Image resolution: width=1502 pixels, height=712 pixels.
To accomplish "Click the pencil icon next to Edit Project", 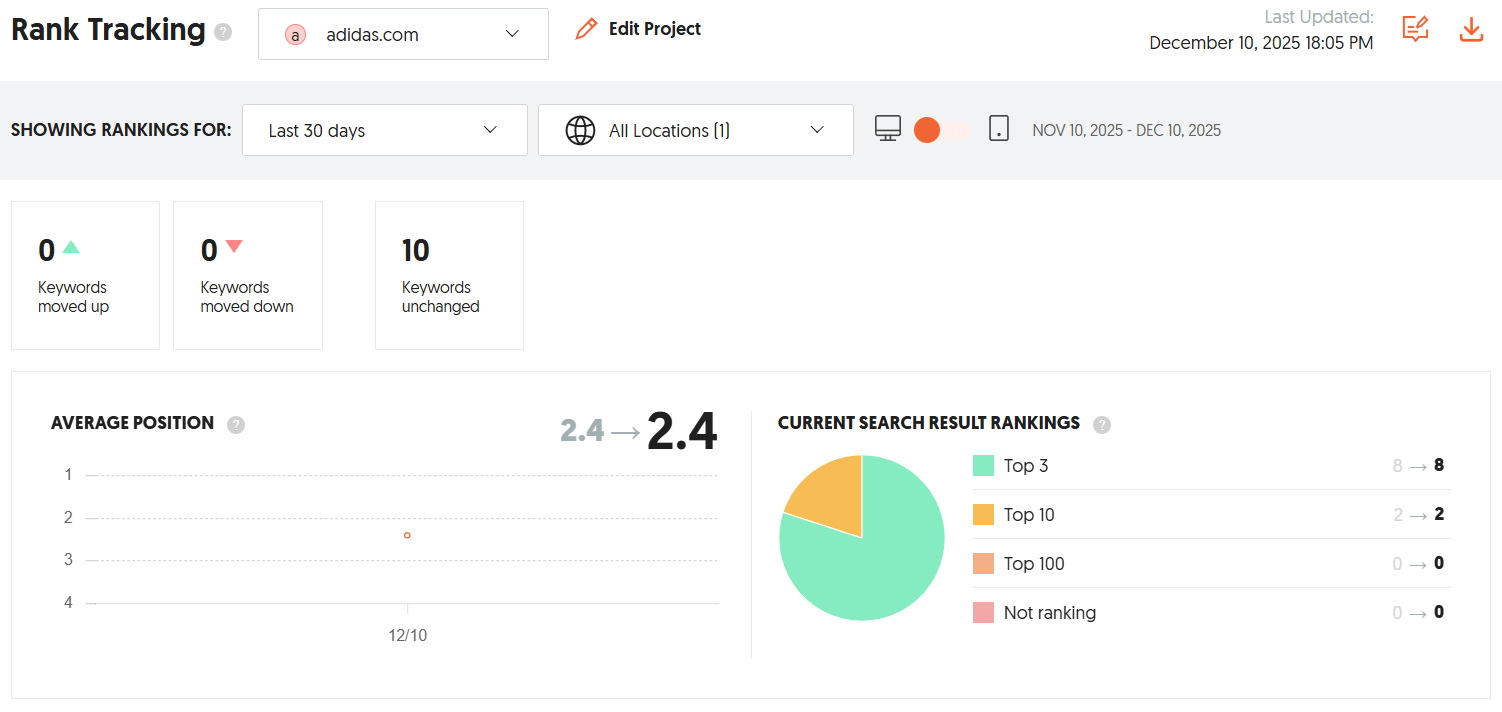I will click(585, 29).
